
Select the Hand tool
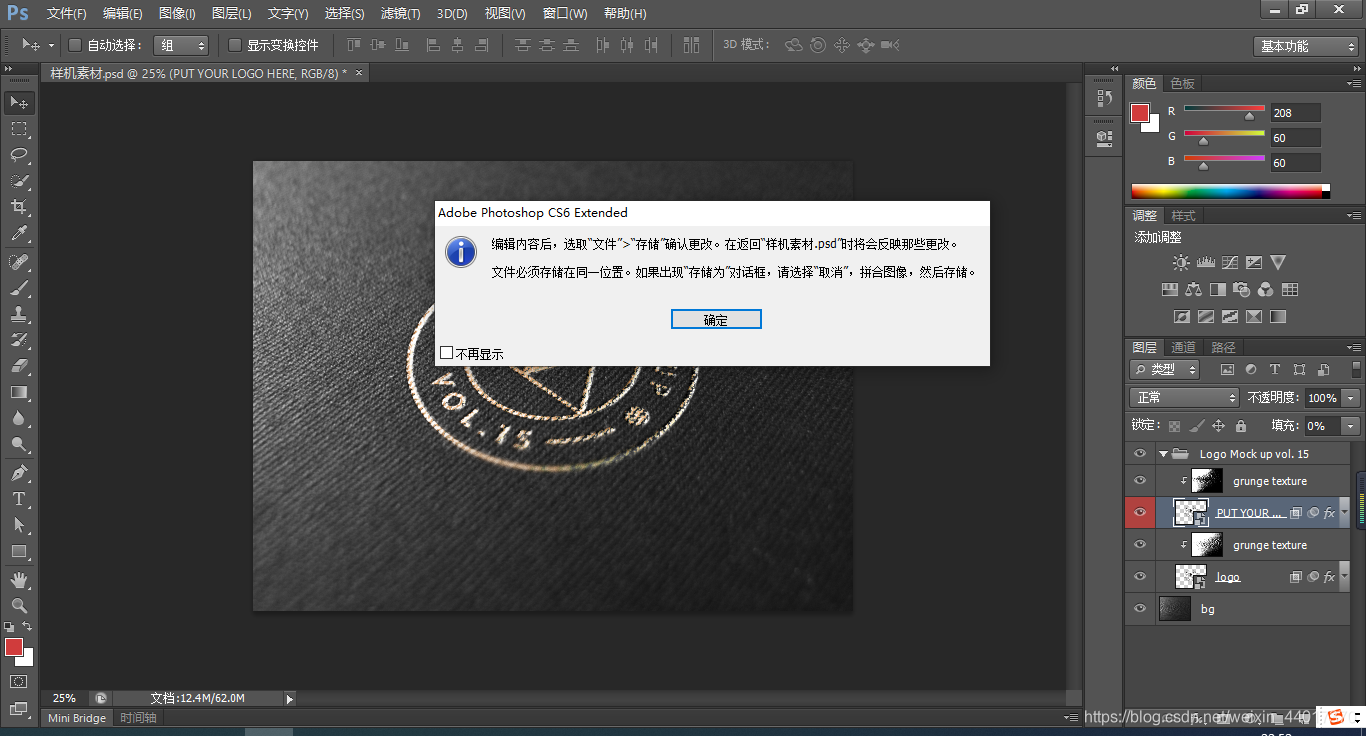pos(19,580)
